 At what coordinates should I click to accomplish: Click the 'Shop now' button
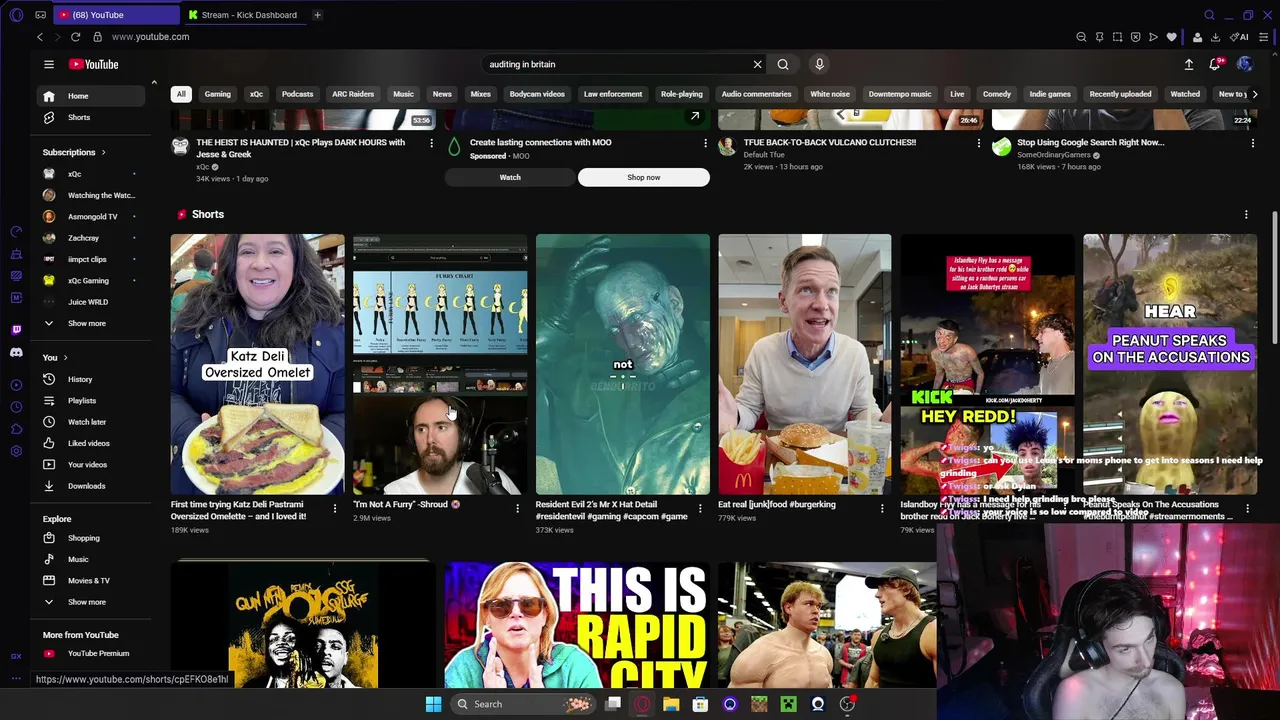pyautogui.click(x=644, y=177)
